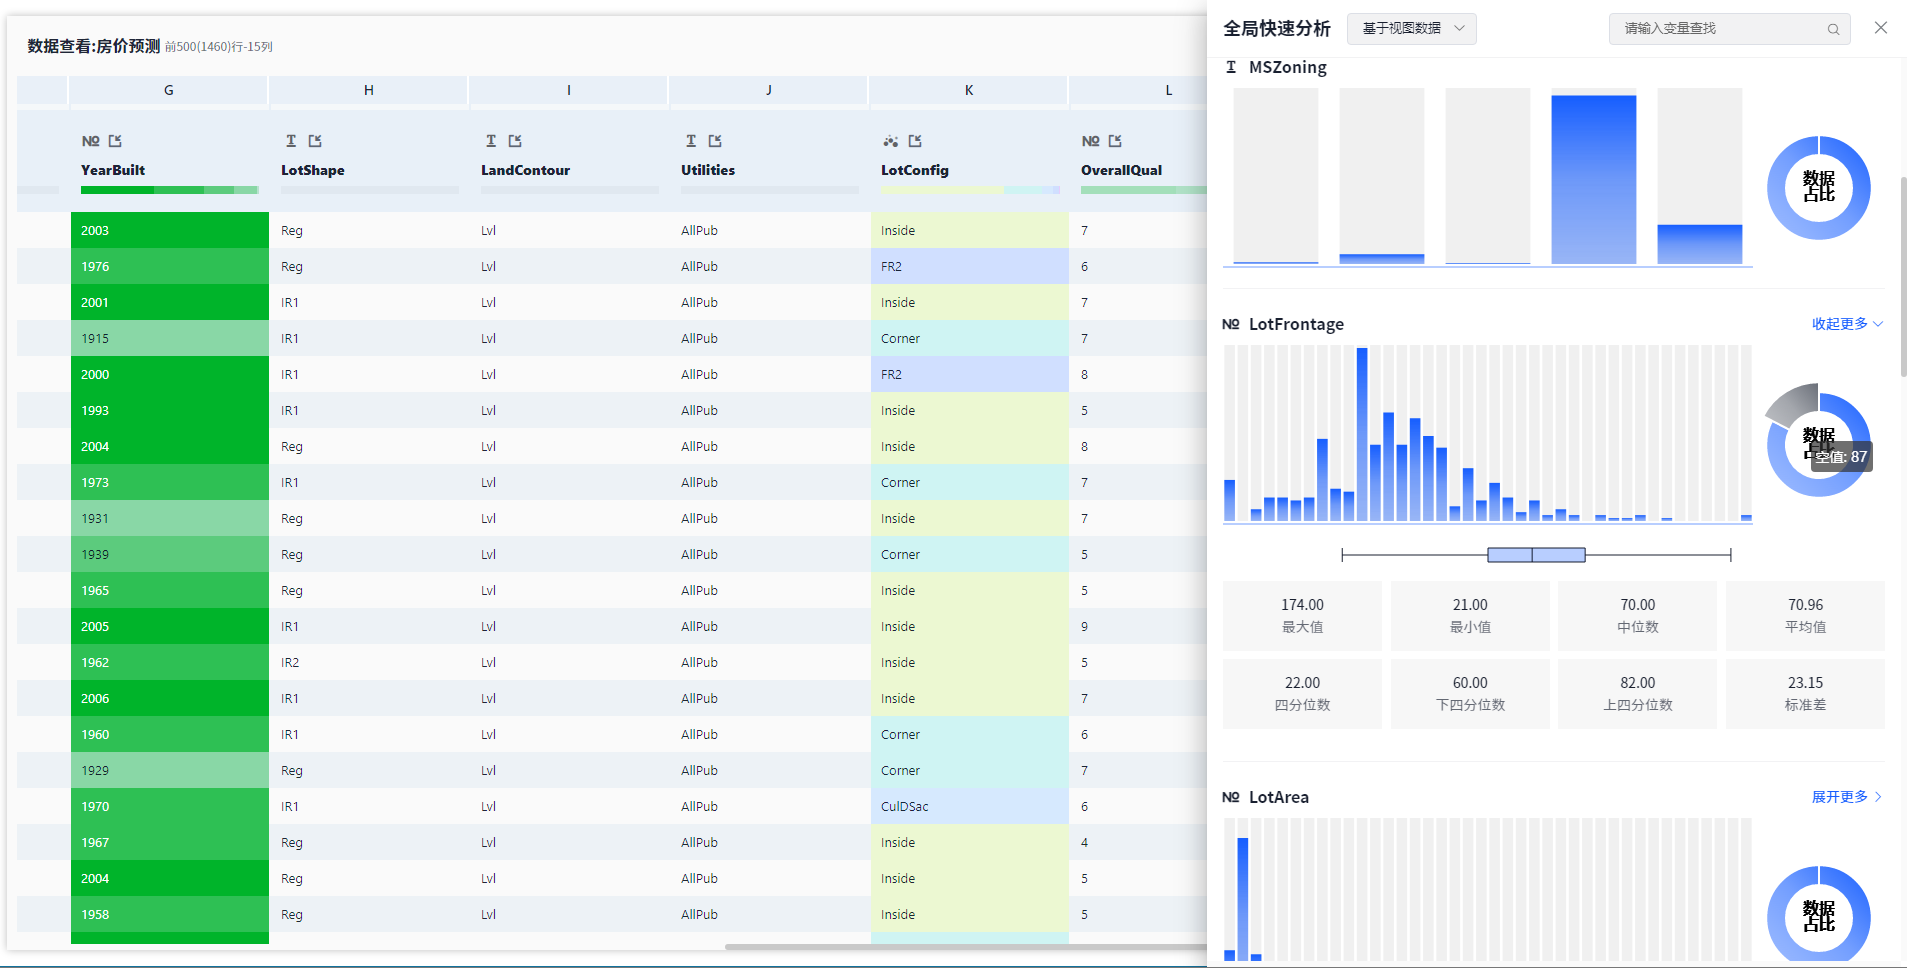Expand LotArea details via 展开更多
Screen dimensions: 1907x968
pos(1846,797)
